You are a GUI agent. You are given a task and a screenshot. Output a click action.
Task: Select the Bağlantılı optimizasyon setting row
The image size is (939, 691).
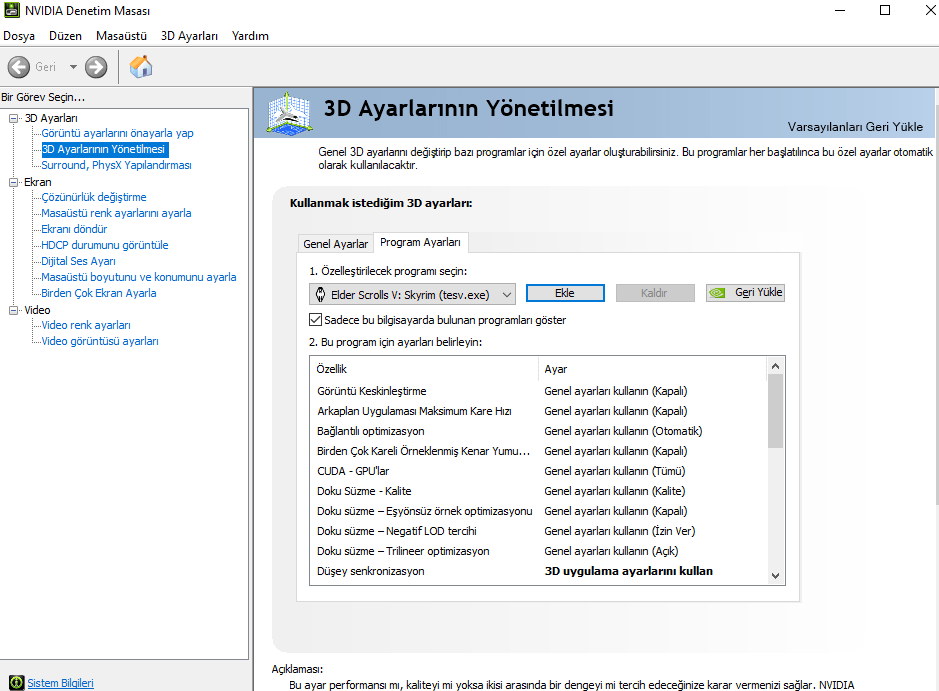coord(538,431)
